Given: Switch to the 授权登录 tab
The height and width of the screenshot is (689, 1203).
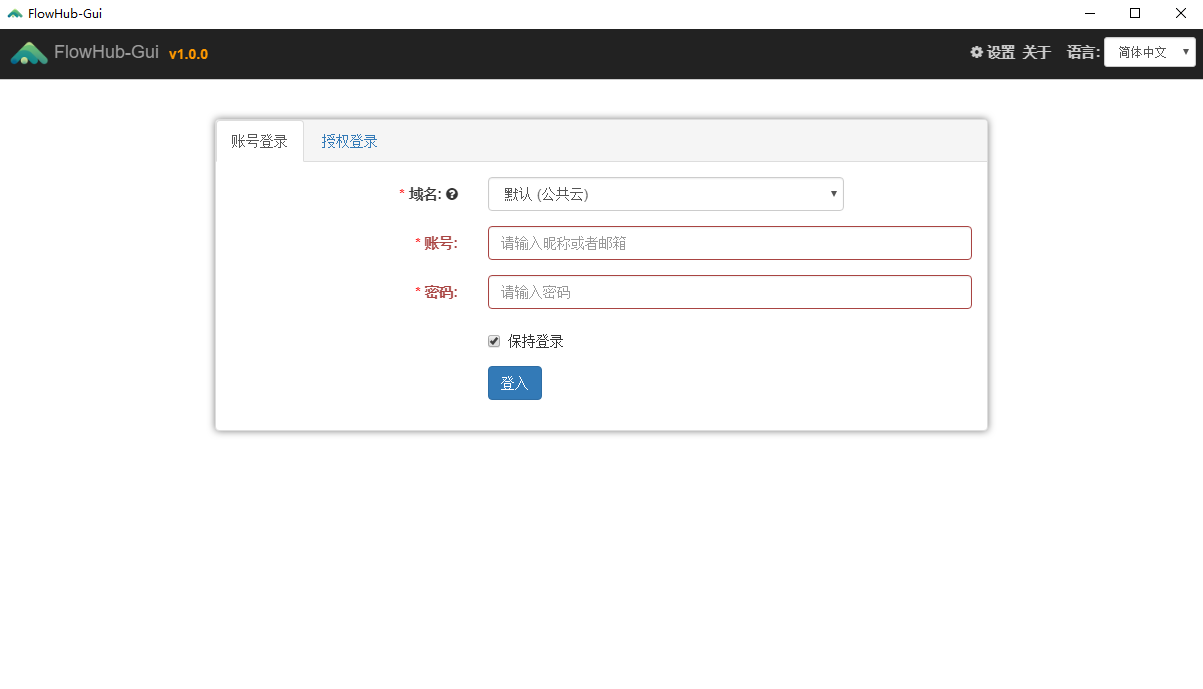Looking at the screenshot, I should pyautogui.click(x=349, y=141).
